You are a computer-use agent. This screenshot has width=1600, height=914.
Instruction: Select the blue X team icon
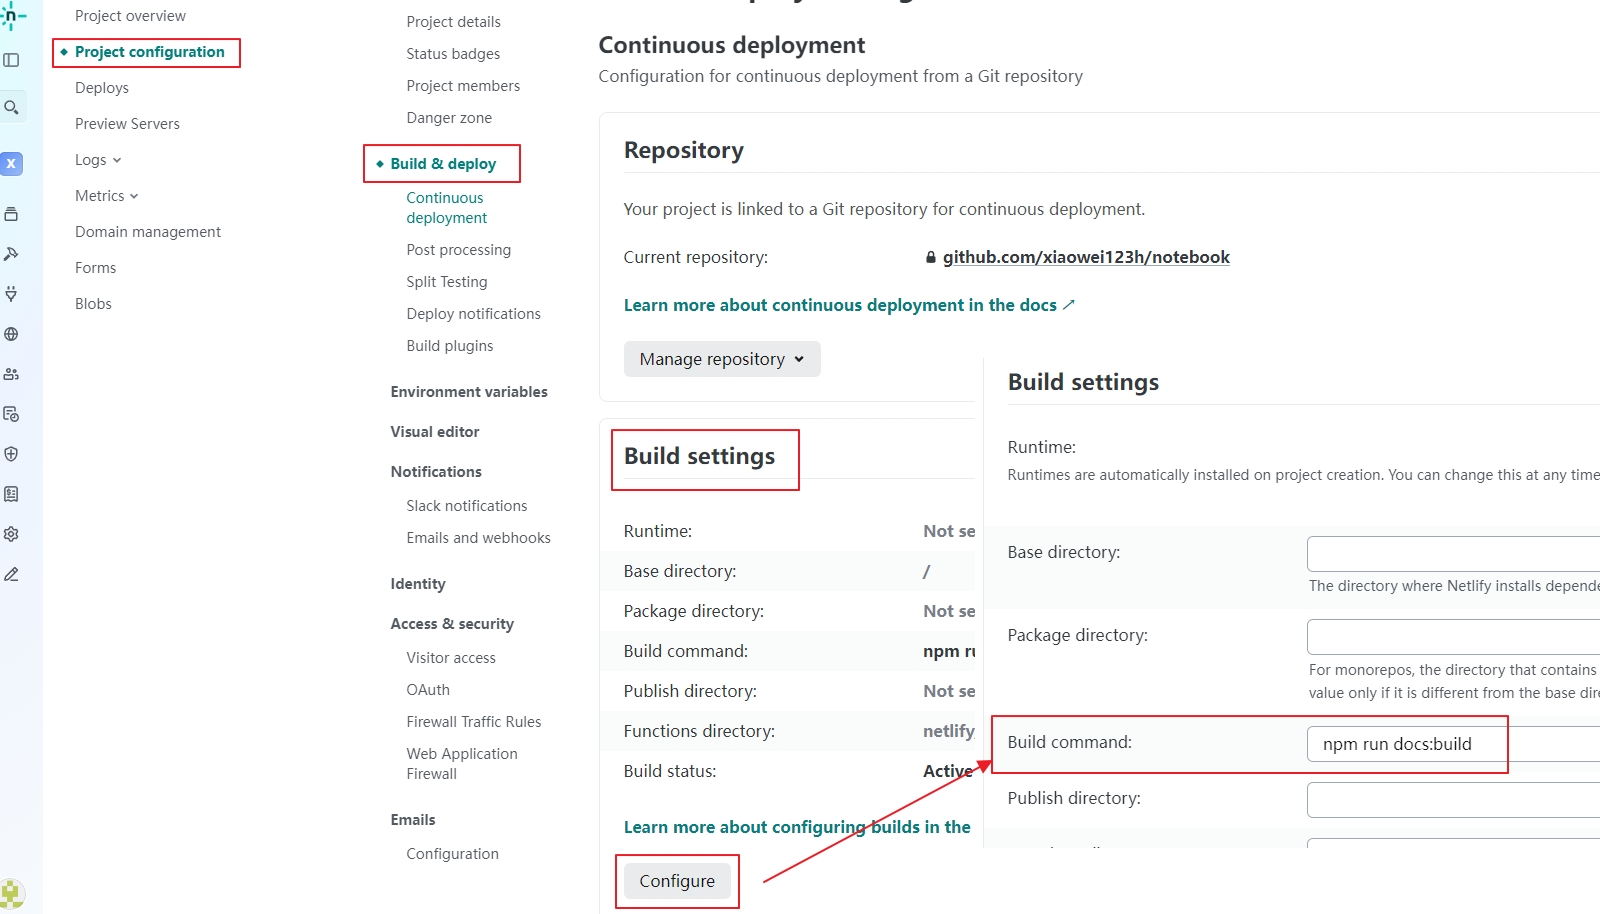tap(11, 163)
